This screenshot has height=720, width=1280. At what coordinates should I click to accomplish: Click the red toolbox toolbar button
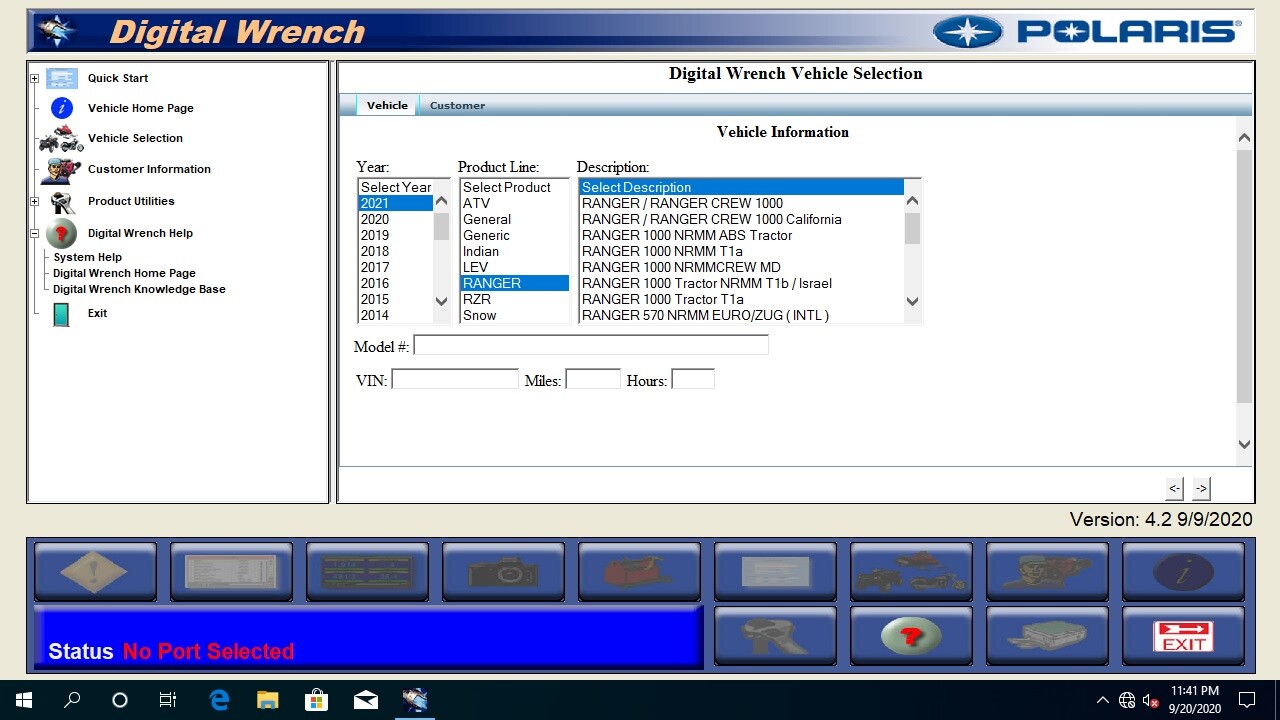[639, 572]
